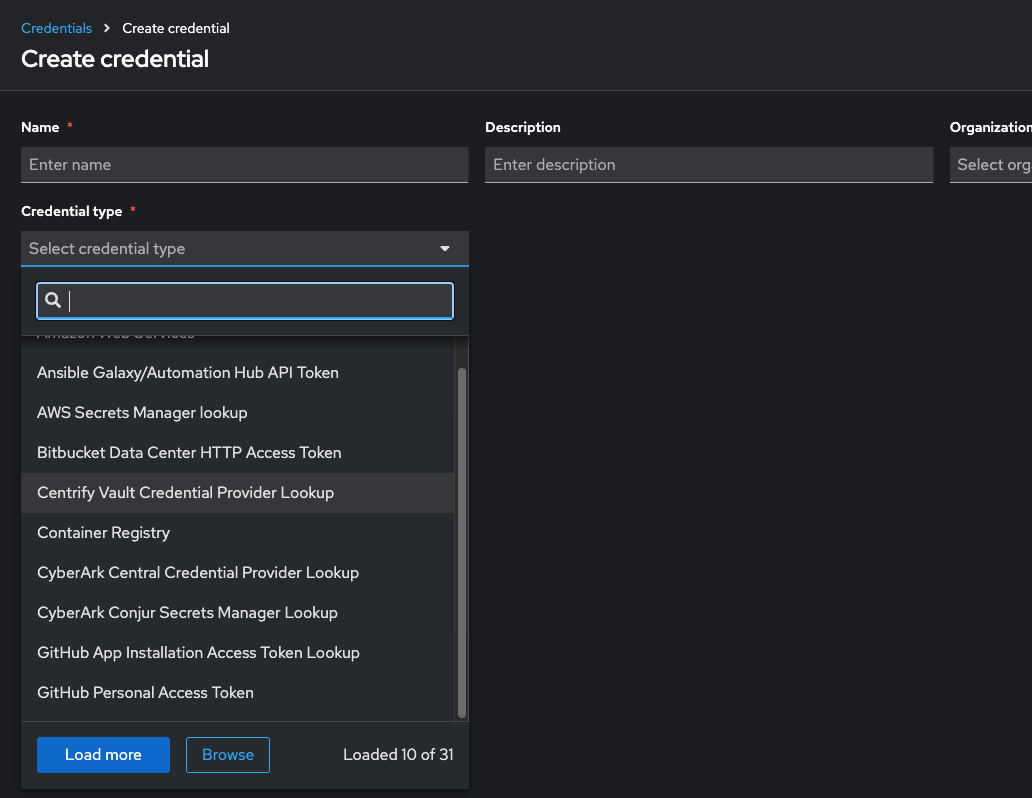Click the Browse button
Screen dimensions: 1032x798
pos(228,755)
